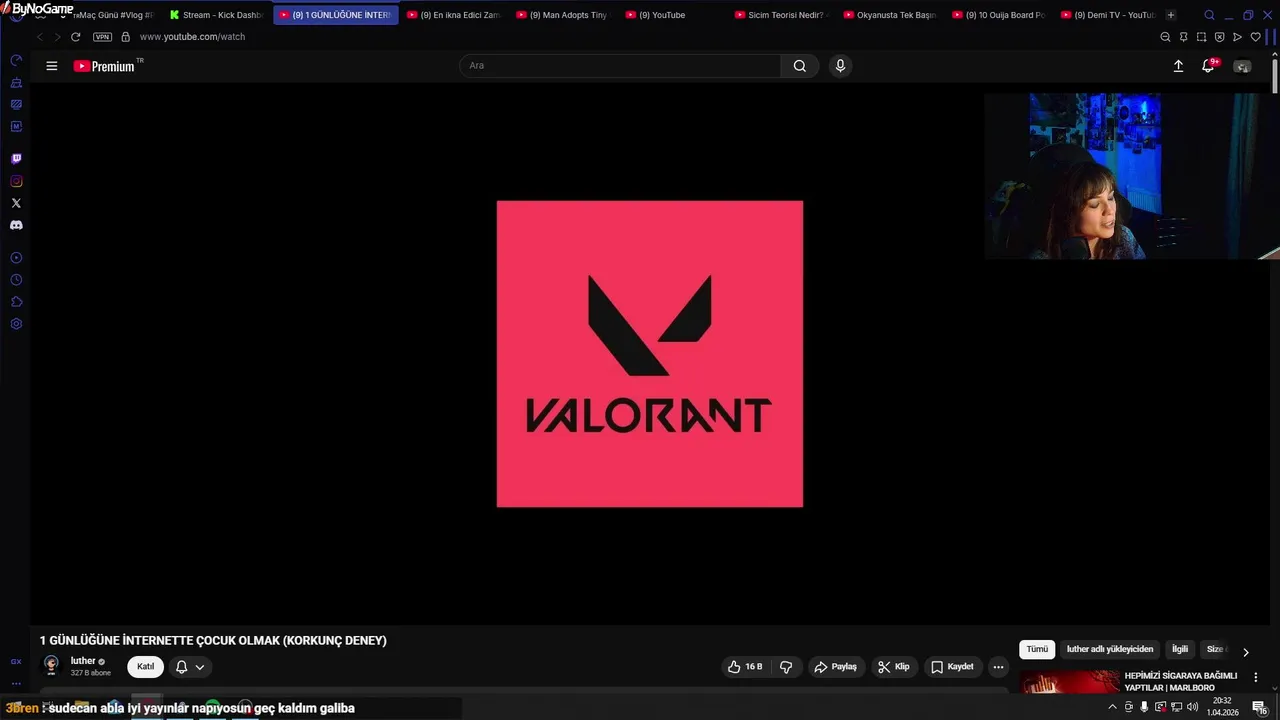Click the address bar URL
The height and width of the screenshot is (720, 1280).
tap(192, 37)
